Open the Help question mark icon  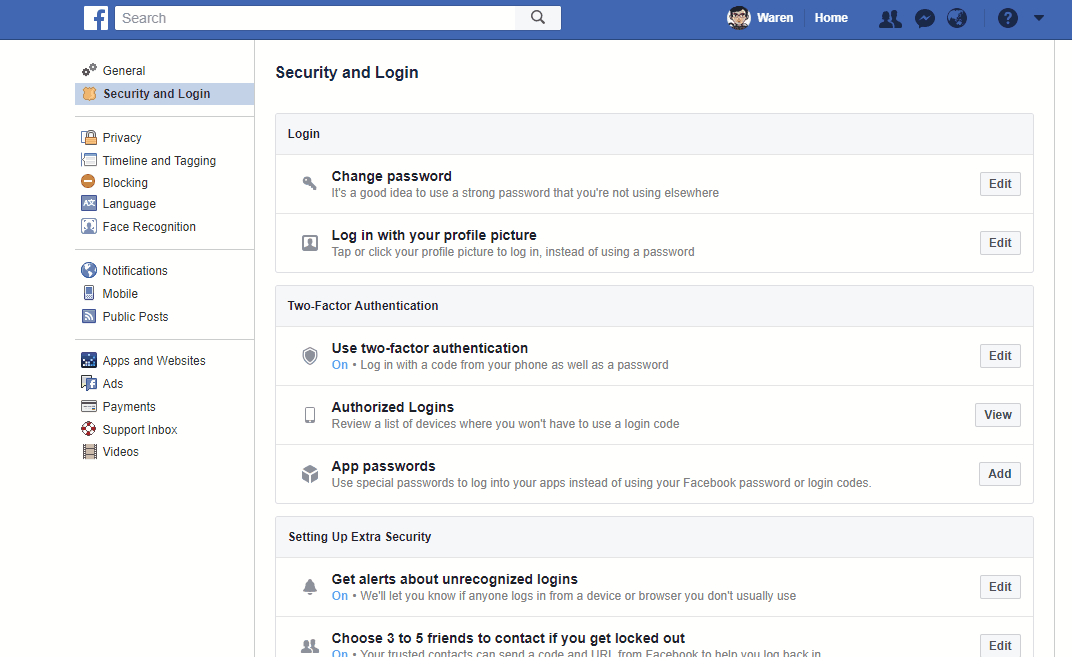tap(1007, 18)
